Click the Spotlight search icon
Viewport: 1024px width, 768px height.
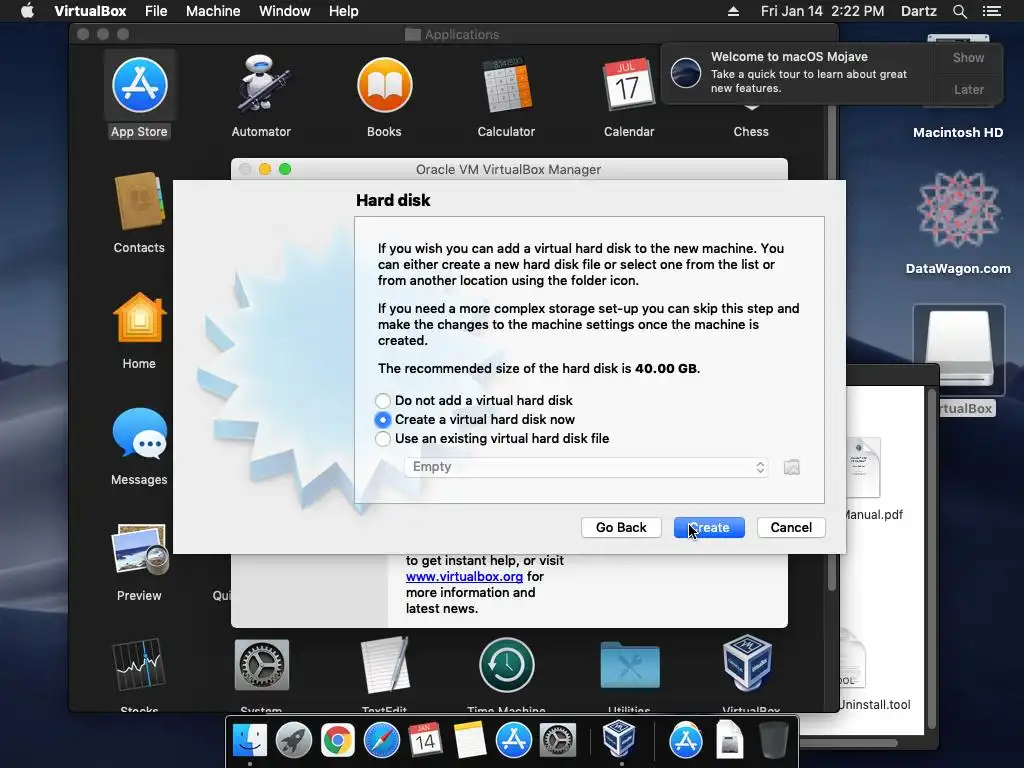tap(959, 11)
